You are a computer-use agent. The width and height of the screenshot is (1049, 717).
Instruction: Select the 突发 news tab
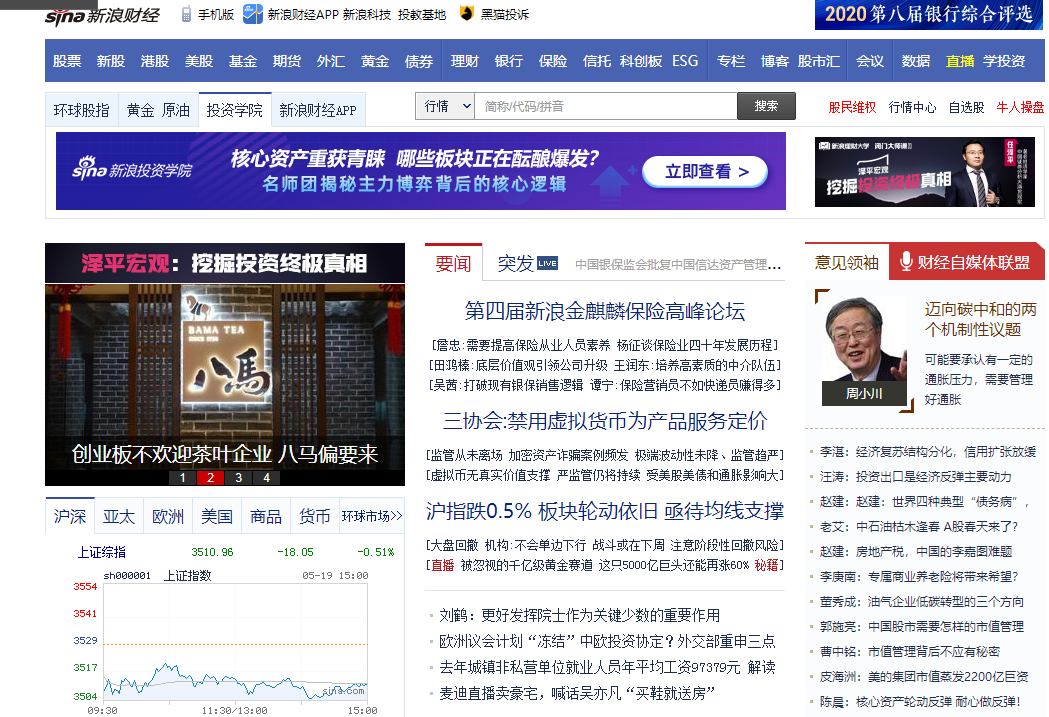pyautogui.click(x=515, y=264)
